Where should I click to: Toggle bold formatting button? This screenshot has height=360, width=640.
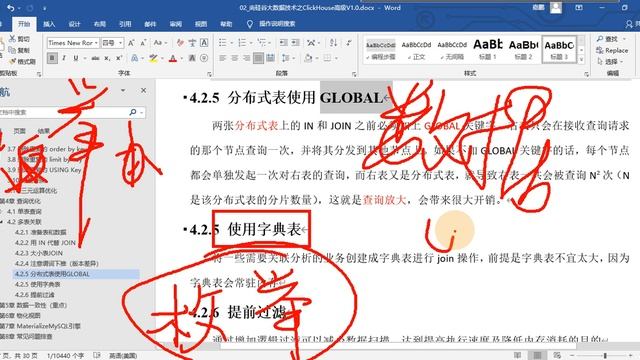[x=52, y=58]
